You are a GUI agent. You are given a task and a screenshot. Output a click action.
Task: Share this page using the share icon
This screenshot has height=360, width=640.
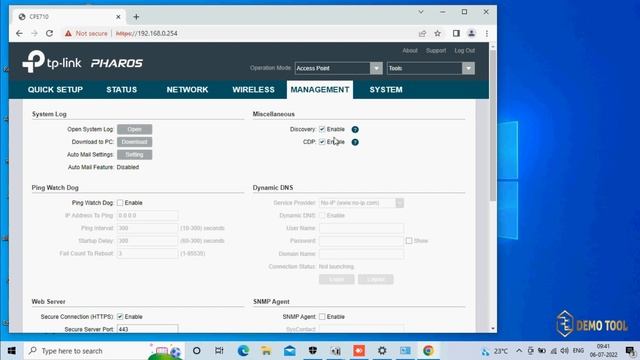(x=422, y=33)
